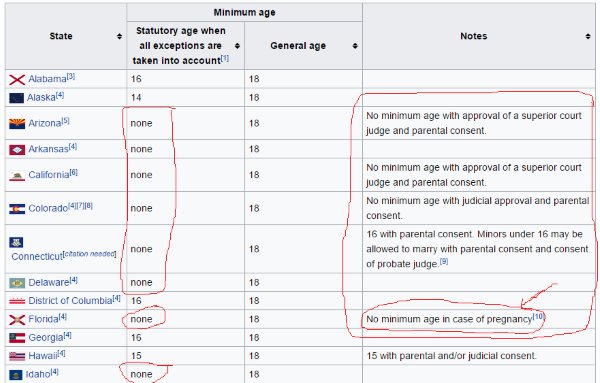600x383 pixels.
Task: Open the Delaware link
Action: [49, 283]
